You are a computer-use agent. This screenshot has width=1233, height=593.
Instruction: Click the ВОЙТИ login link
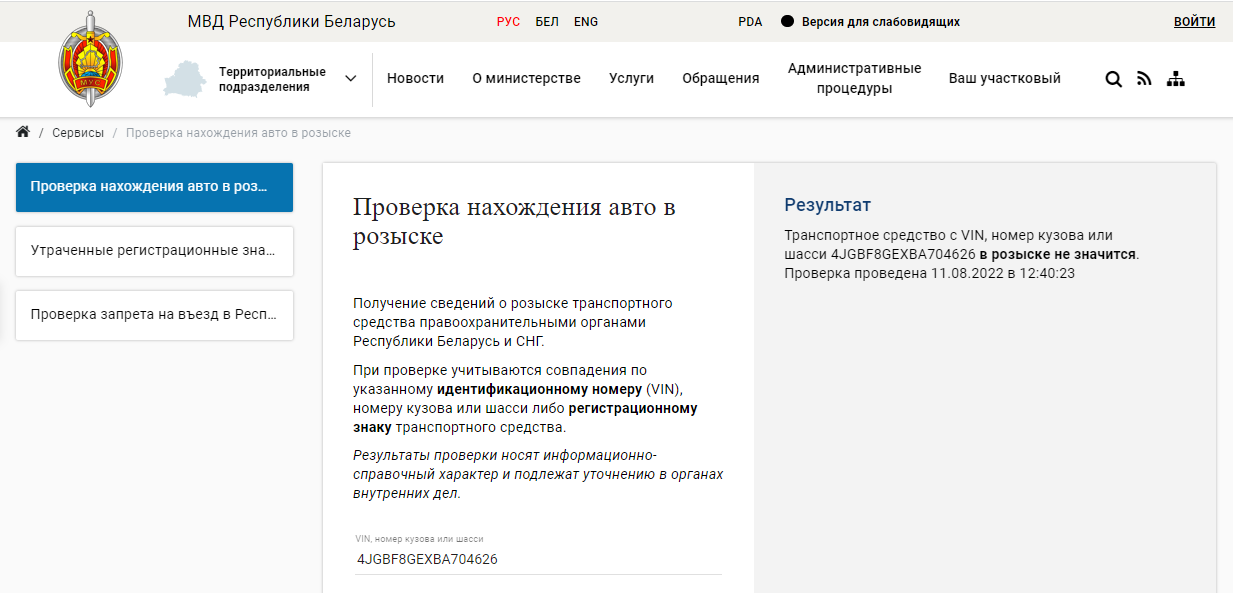coord(1194,21)
